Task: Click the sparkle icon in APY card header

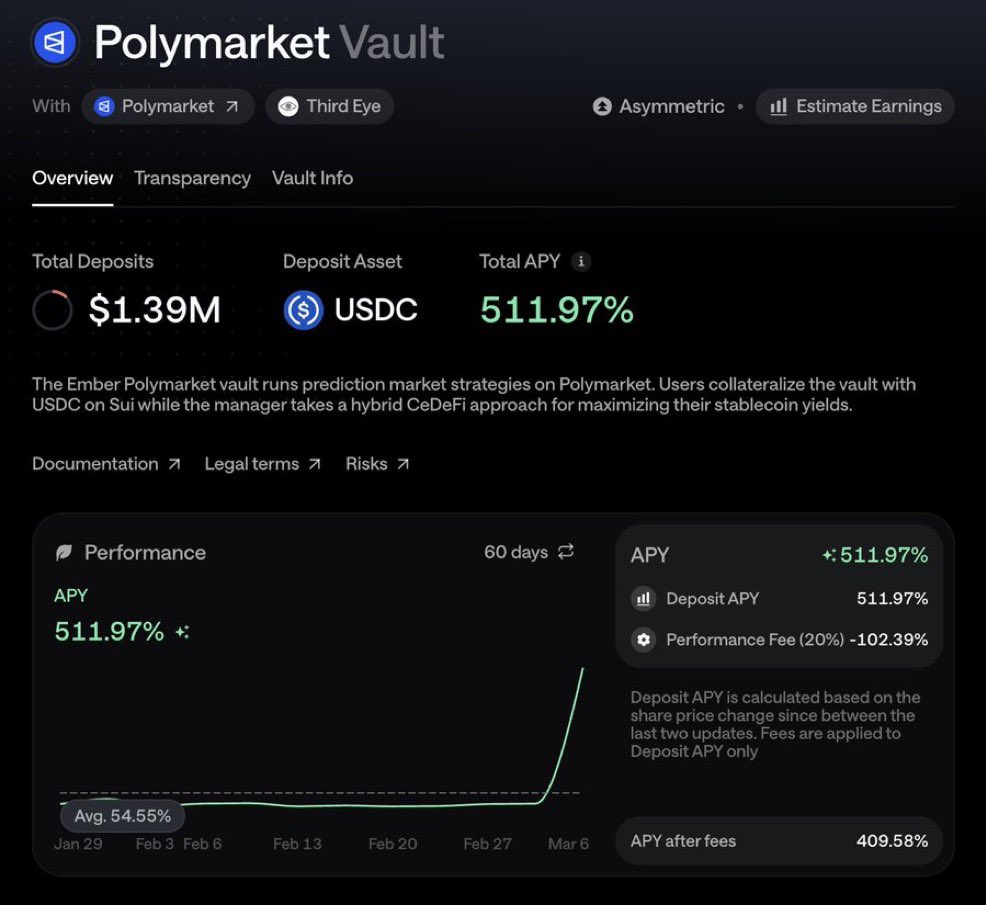Action: tap(829, 555)
